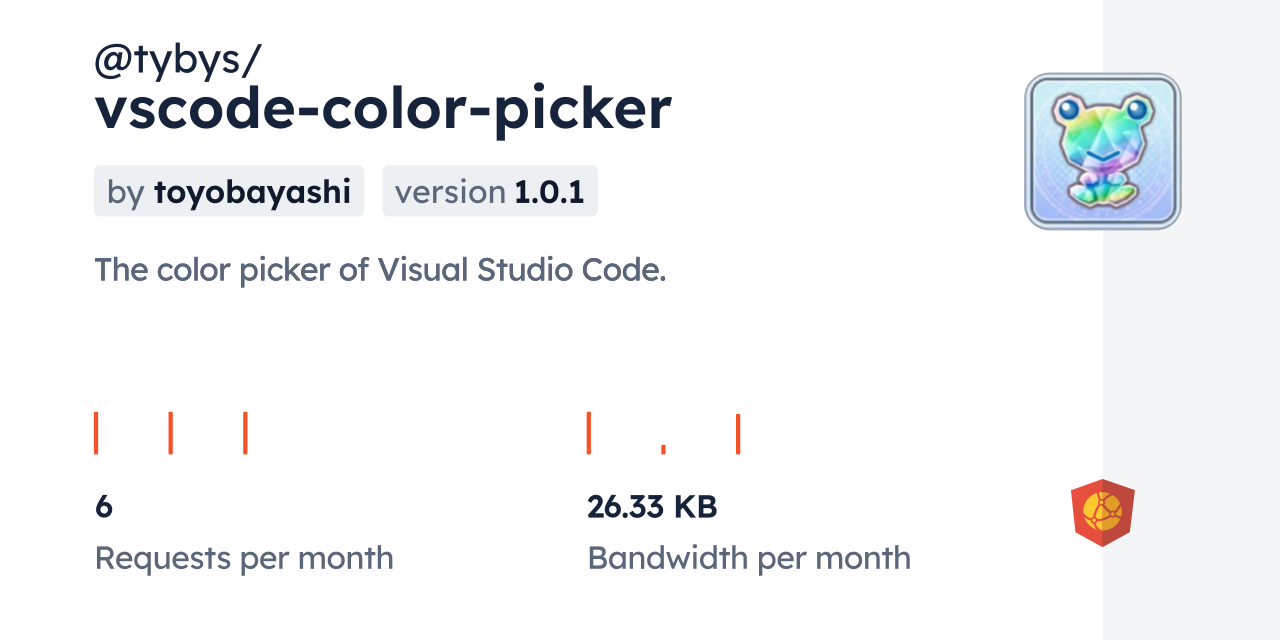Click the first bandwidth chart bar
This screenshot has width=1280, height=640.
[x=589, y=433]
